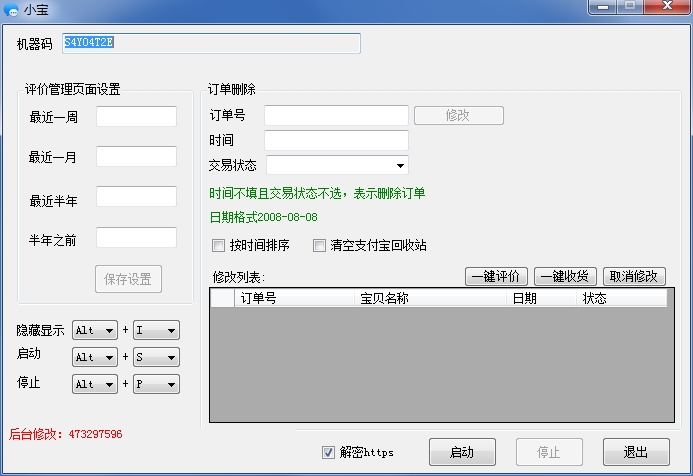Image resolution: width=693 pixels, height=476 pixels.
Task: Open the 交易状态 dropdown
Action: (337, 165)
